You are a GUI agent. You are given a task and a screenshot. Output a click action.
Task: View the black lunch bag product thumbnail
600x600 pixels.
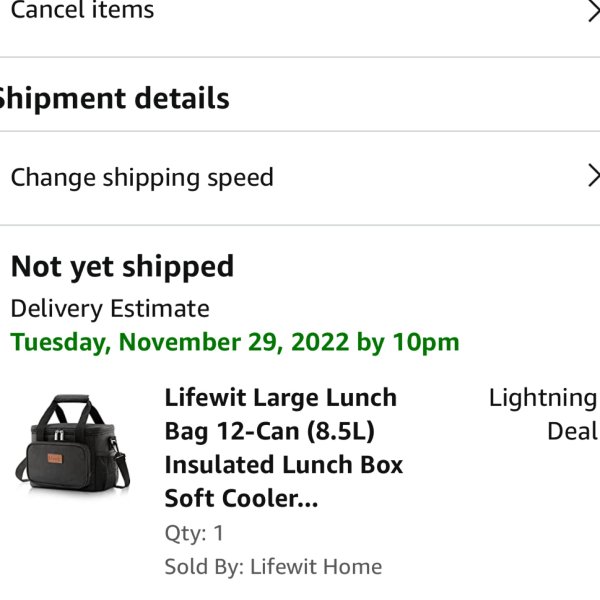pyautogui.click(x=73, y=443)
